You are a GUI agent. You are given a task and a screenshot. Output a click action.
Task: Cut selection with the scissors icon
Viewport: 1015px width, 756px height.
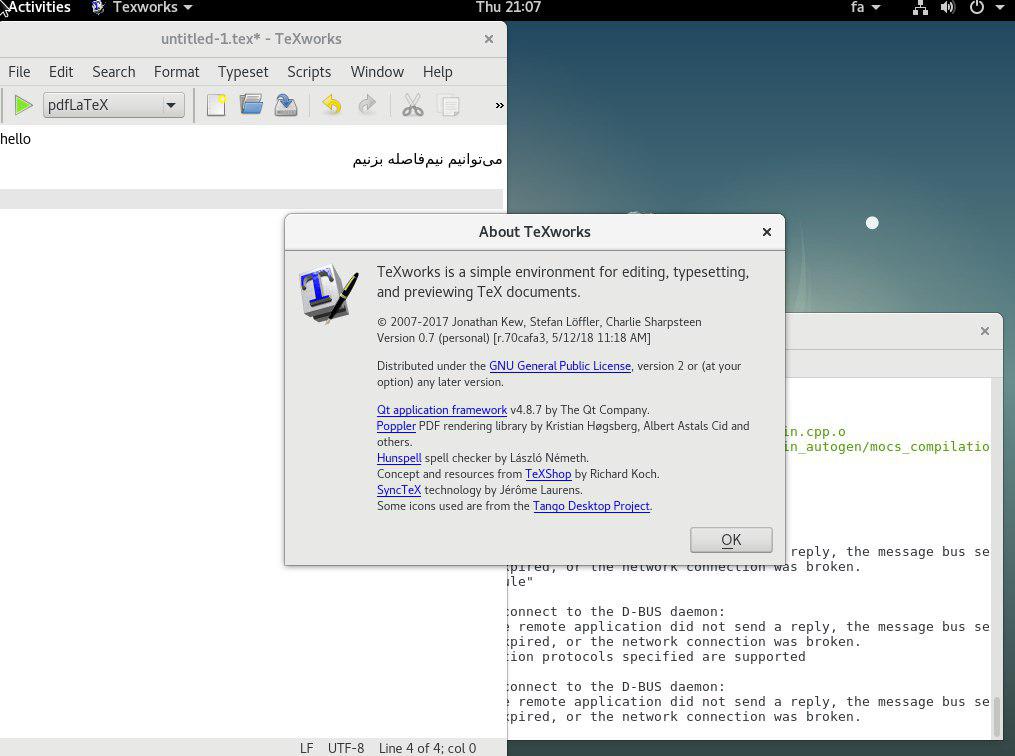pyautogui.click(x=412, y=105)
